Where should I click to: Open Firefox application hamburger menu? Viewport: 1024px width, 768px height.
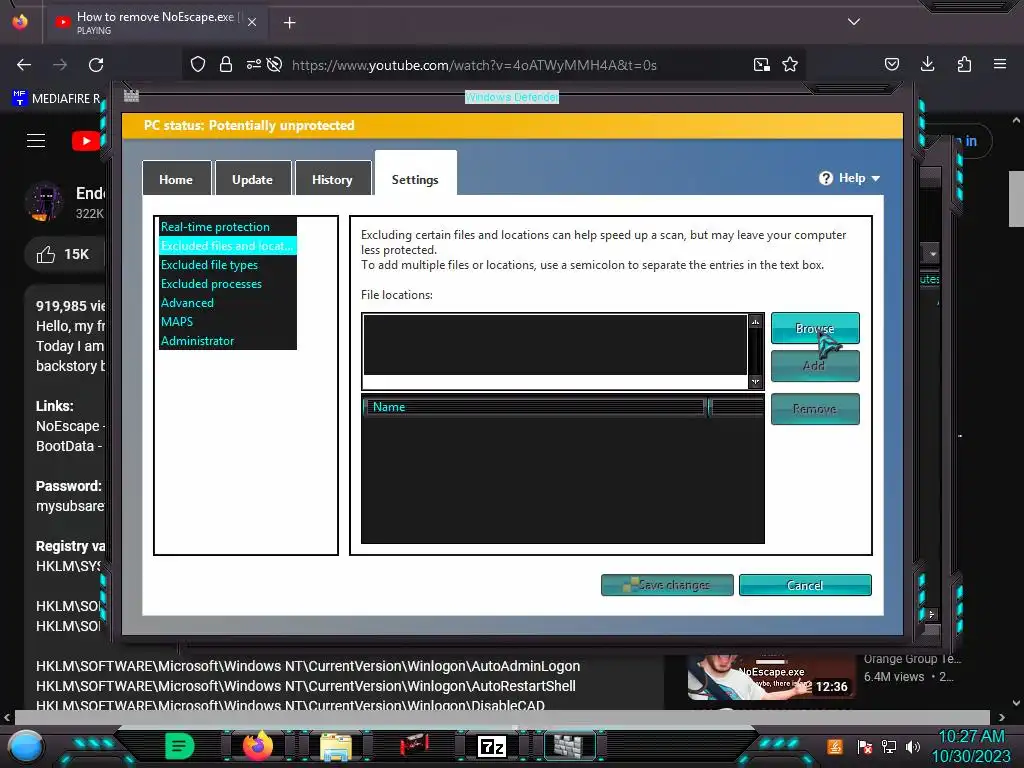pos(1000,64)
